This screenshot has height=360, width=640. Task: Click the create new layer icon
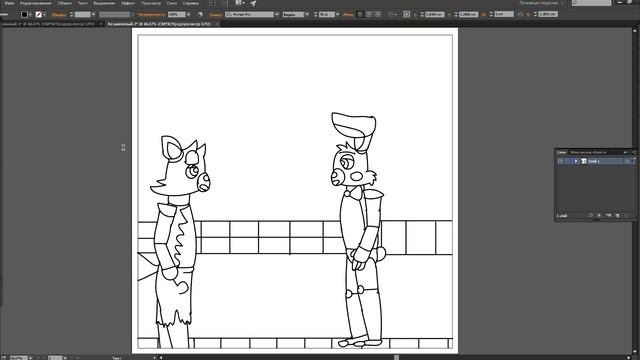[x=617, y=216]
